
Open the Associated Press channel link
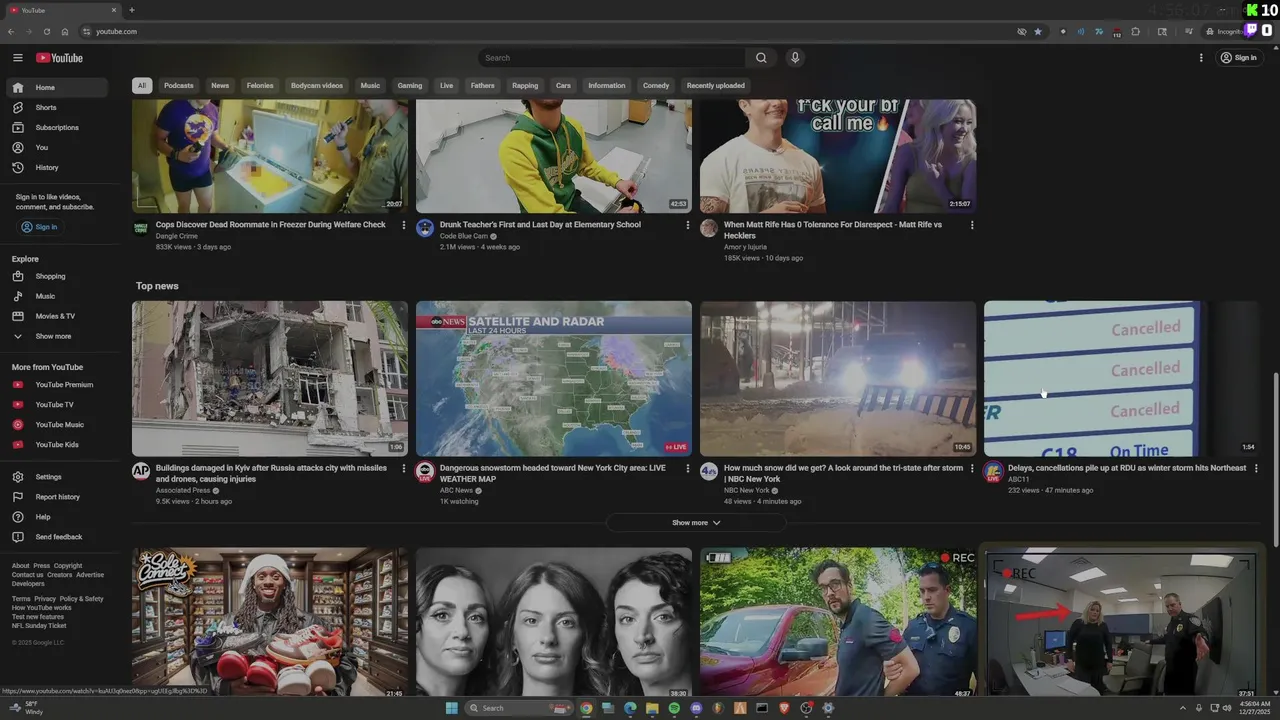click(x=183, y=491)
